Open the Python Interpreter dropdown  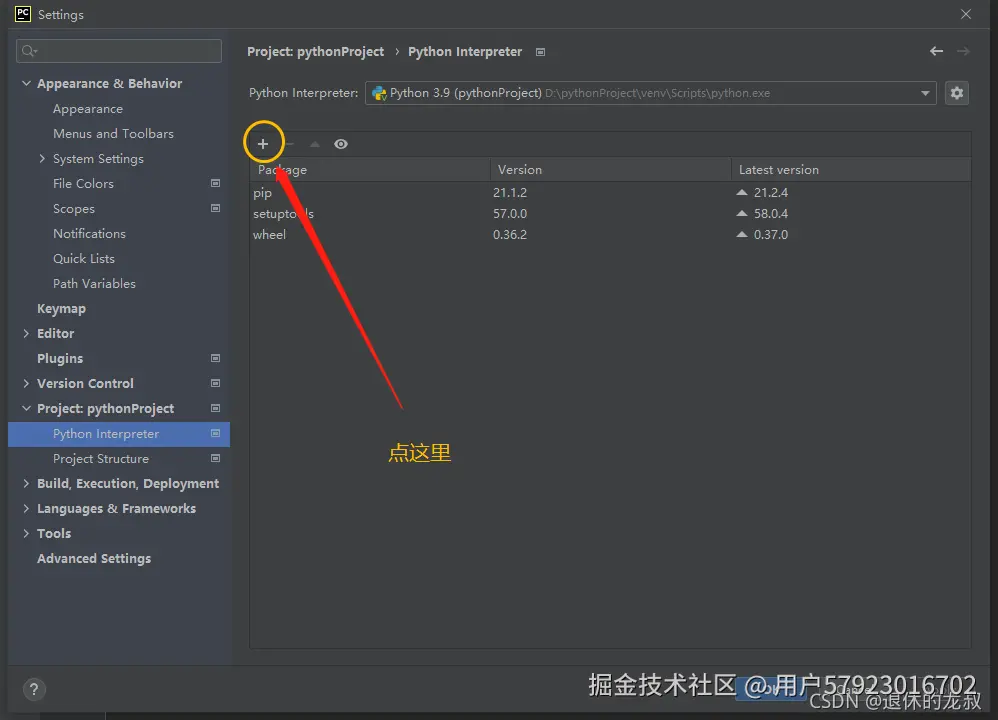(650, 93)
